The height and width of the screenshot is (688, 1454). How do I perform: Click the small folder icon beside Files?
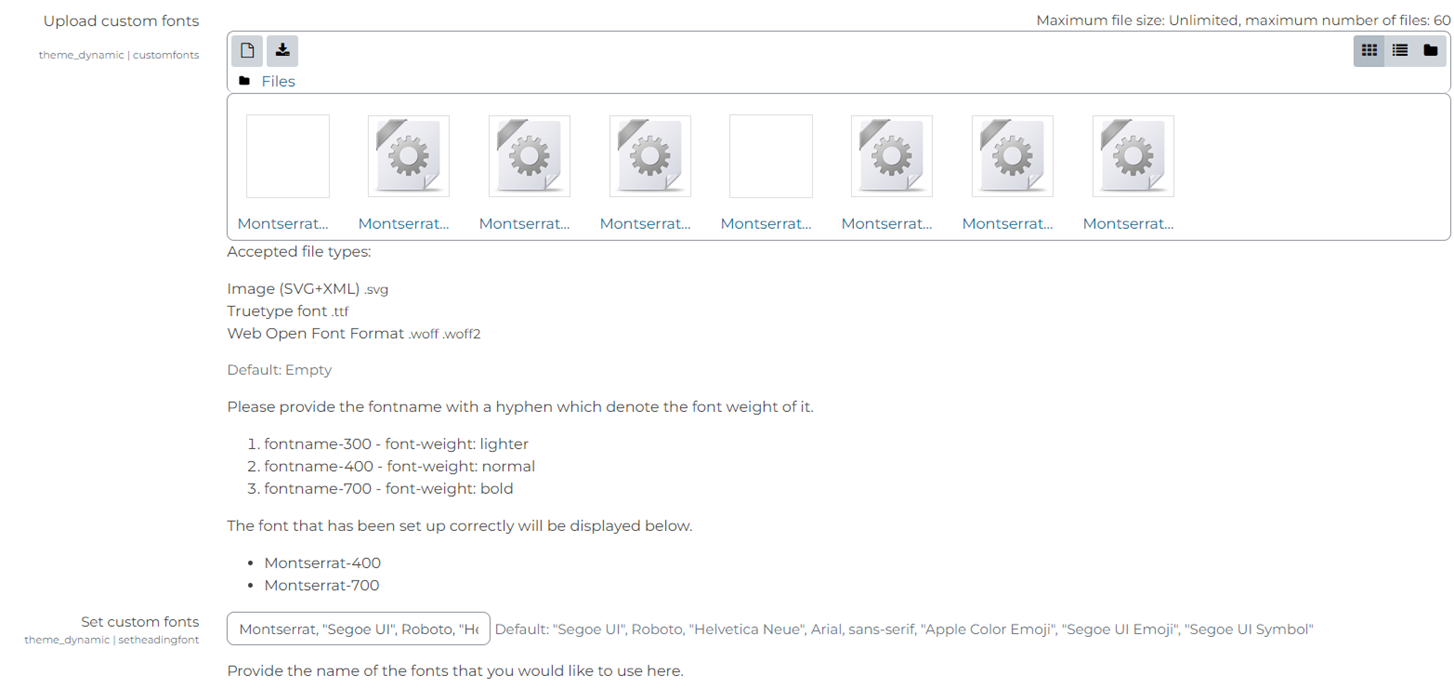coord(245,81)
